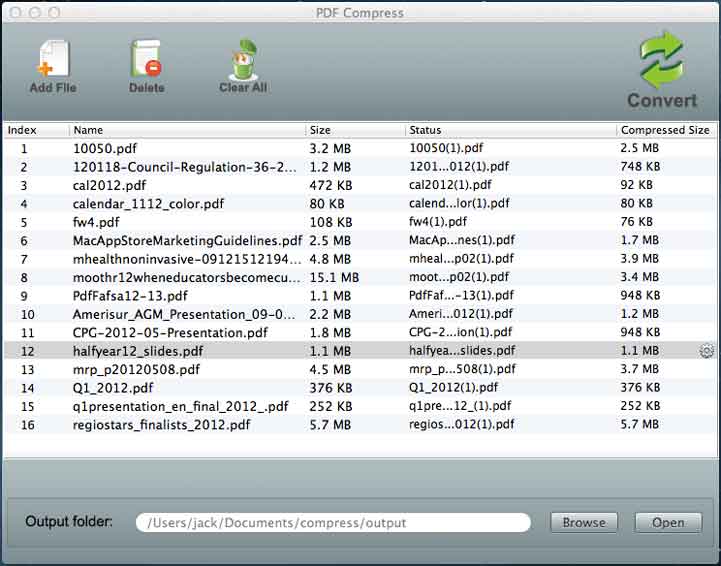Click the Q1_2012(1).pdf status entry
The height and width of the screenshot is (566, 721).
click(x=453, y=387)
